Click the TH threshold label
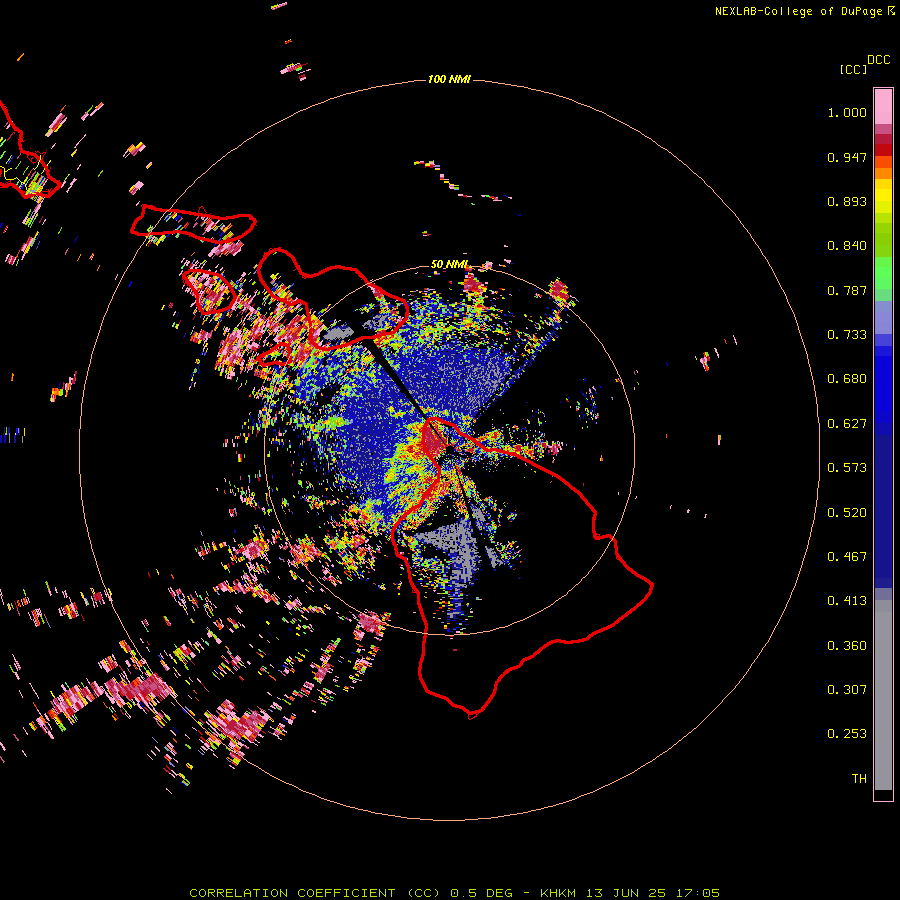This screenshot has width=900, height=900. pyautogui.click(x=859, y=779)
